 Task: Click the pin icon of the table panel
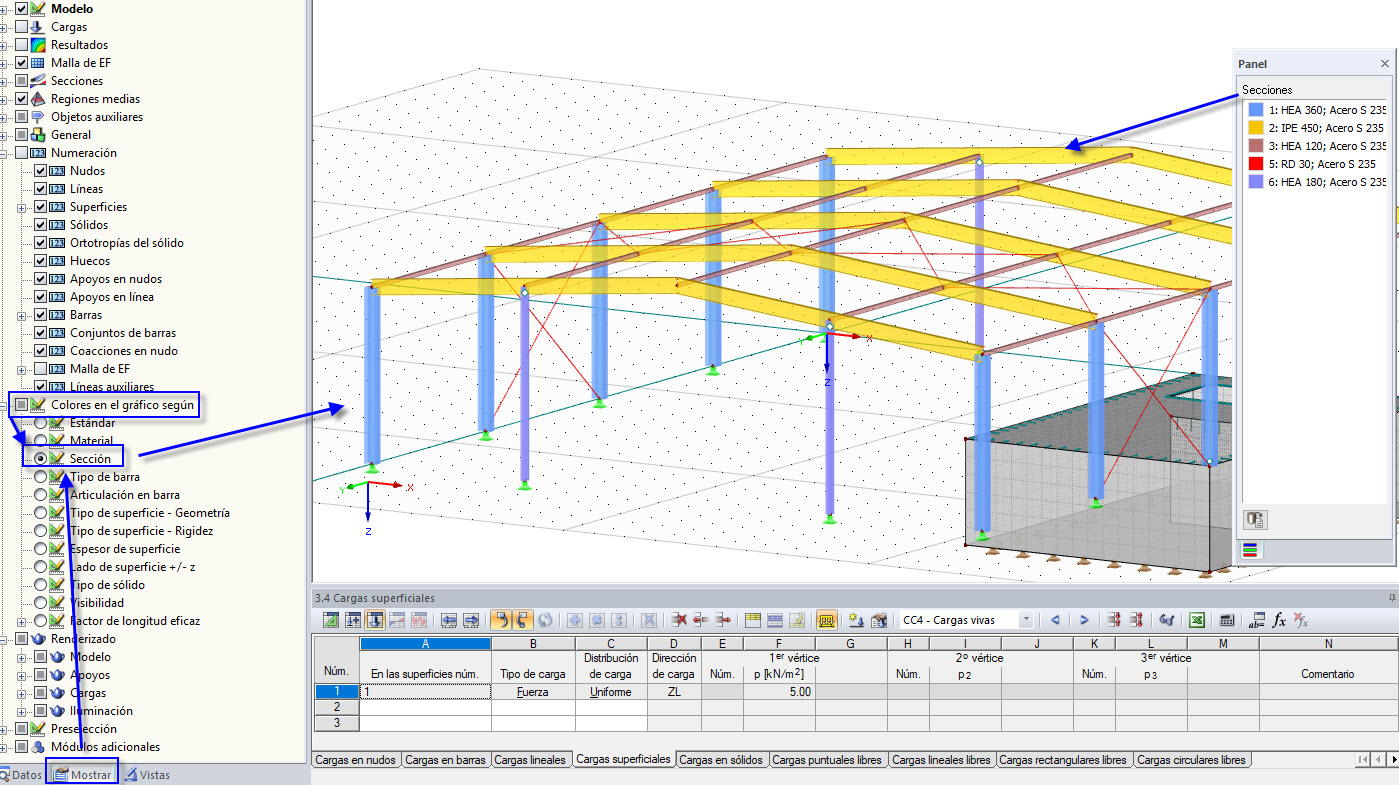(1392, 598)
